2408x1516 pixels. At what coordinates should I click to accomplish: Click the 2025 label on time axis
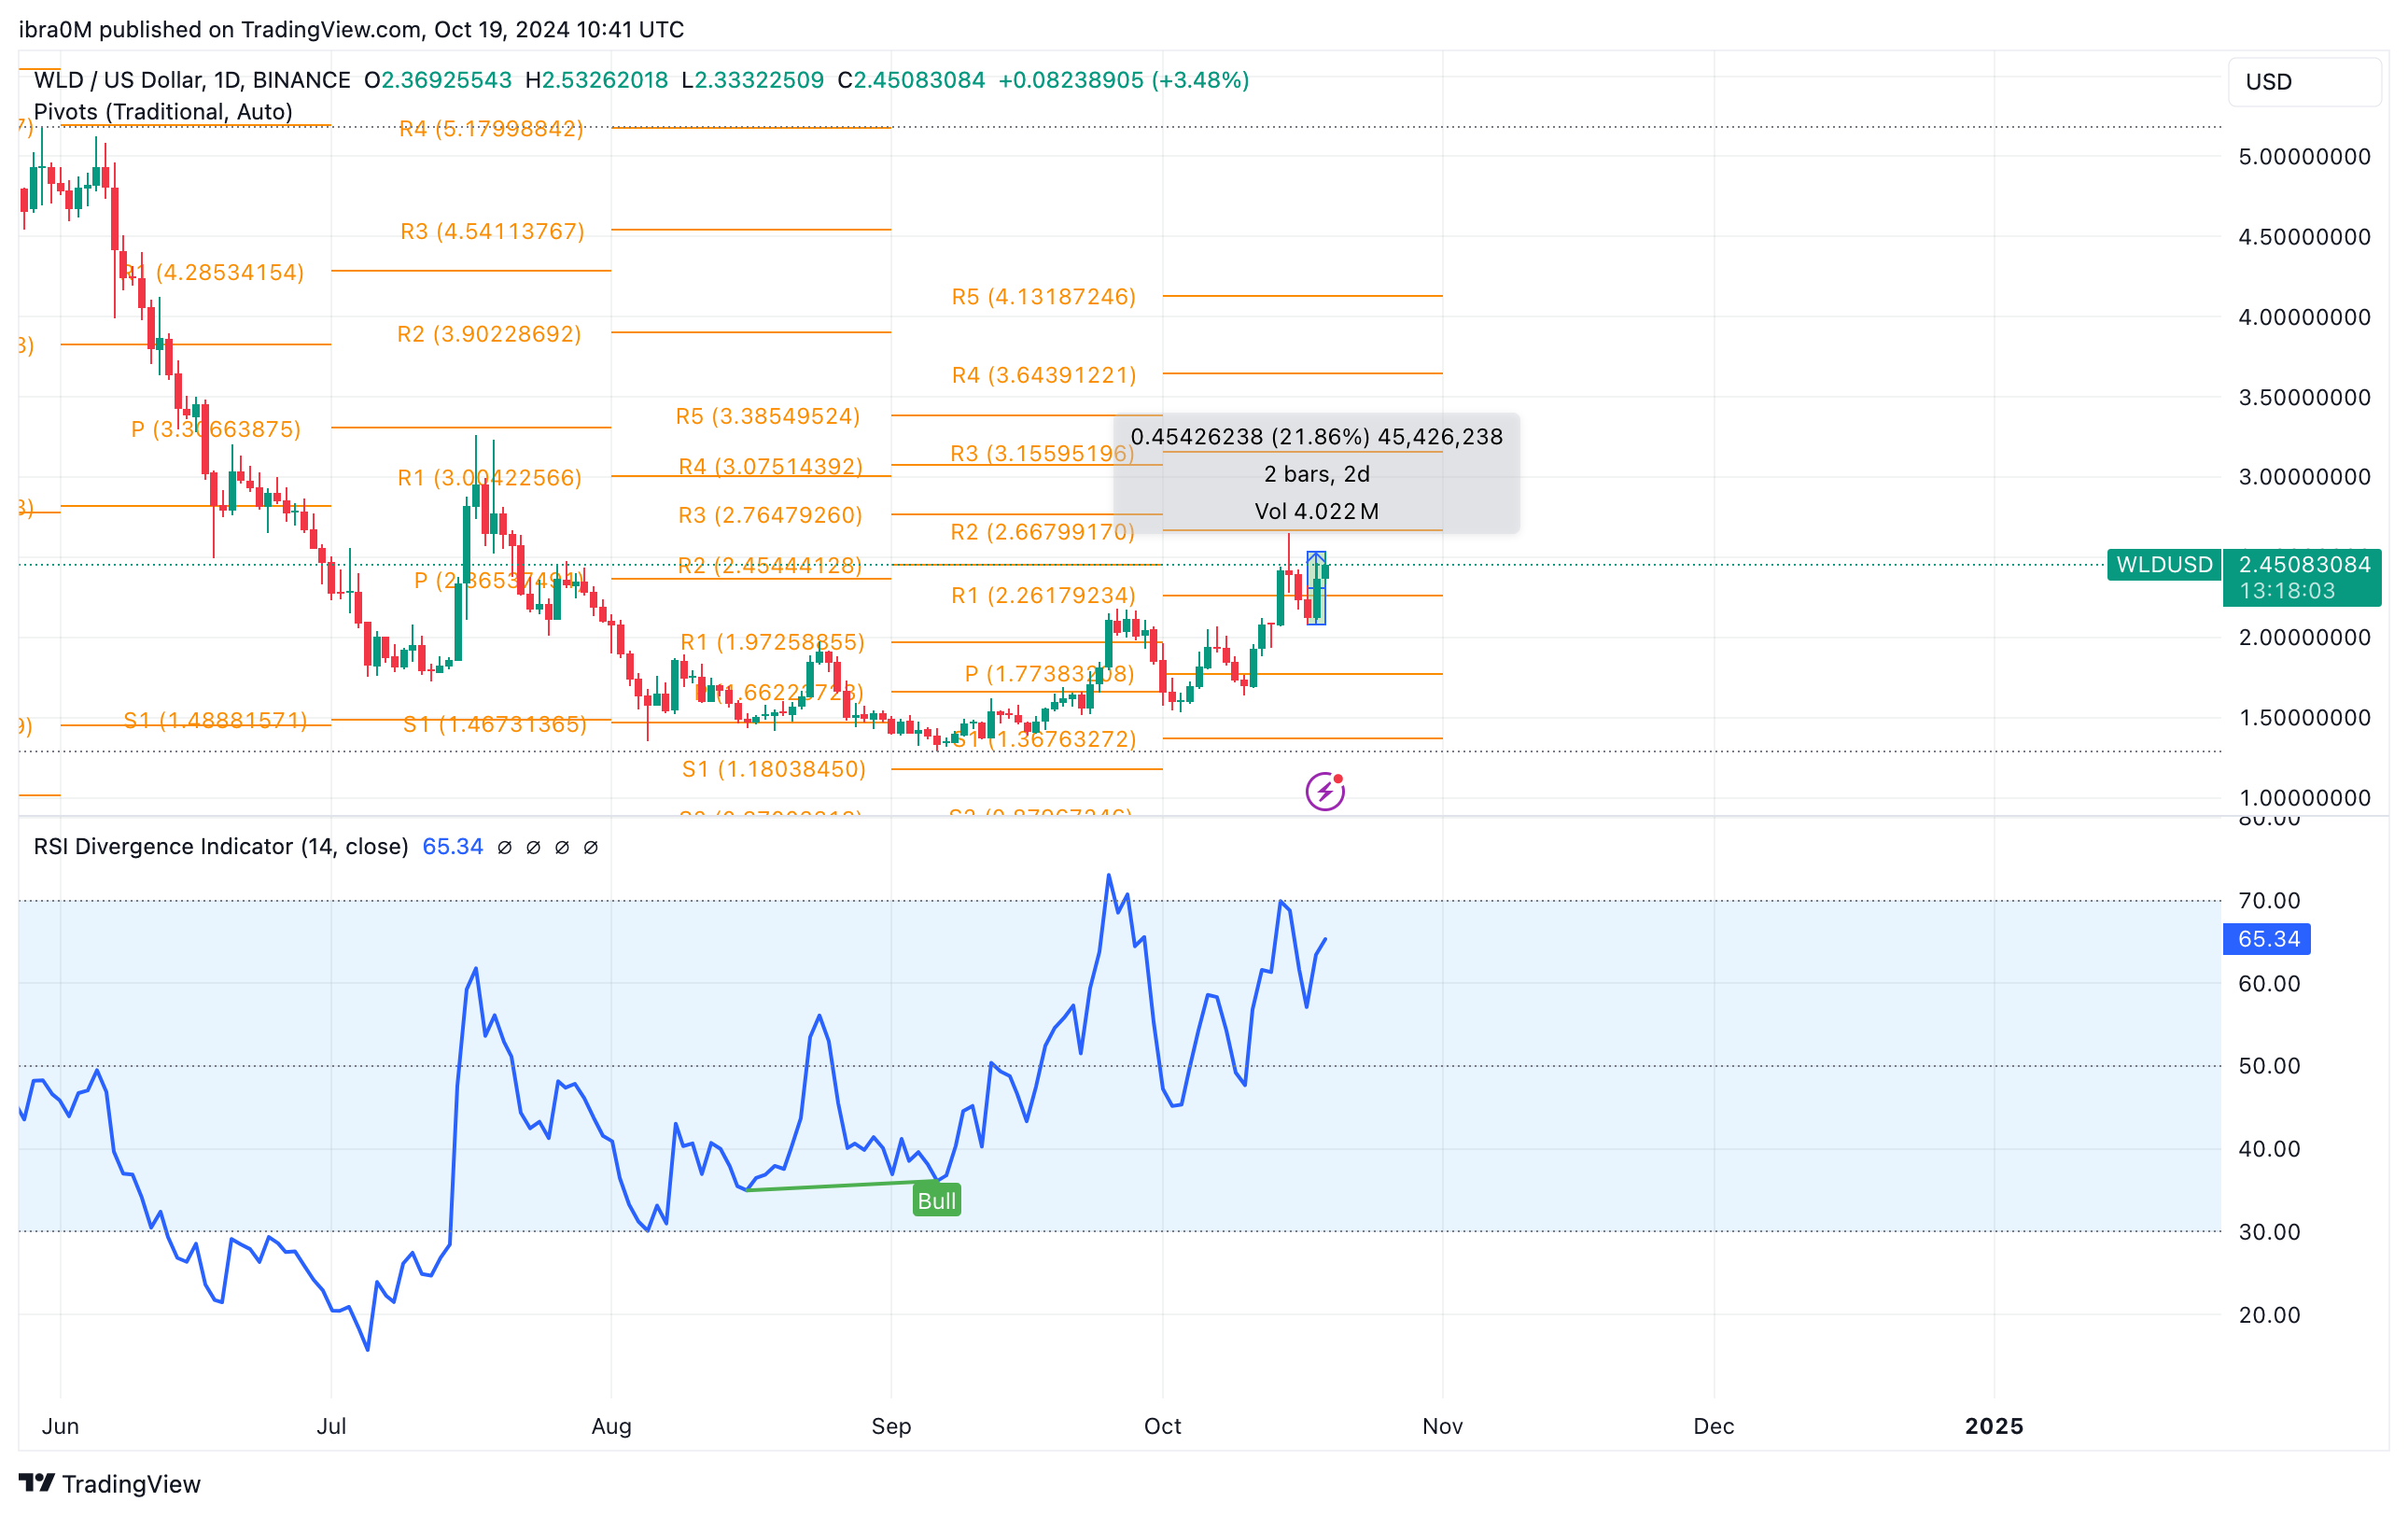[1994, 1425]
